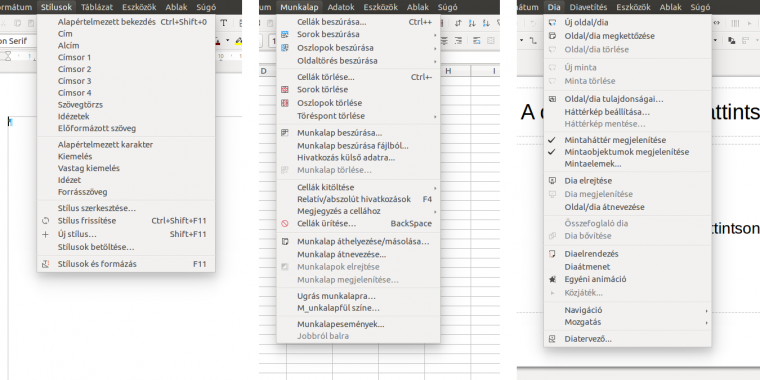Expand Oldaltörés beszúrása submenu
Image resolution: width=760 pixels, height=380 pixels.
pyautogui.click(x=435, y=61)
